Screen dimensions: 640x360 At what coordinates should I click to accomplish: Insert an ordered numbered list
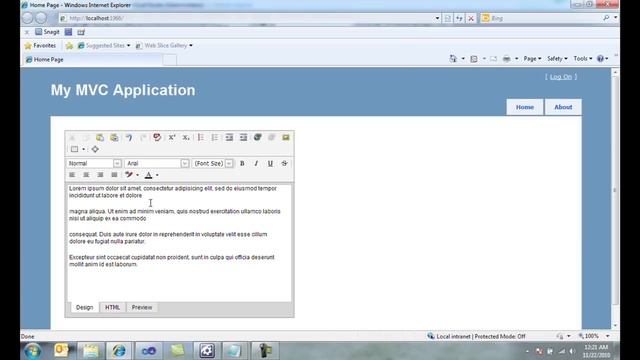(200, 138)
